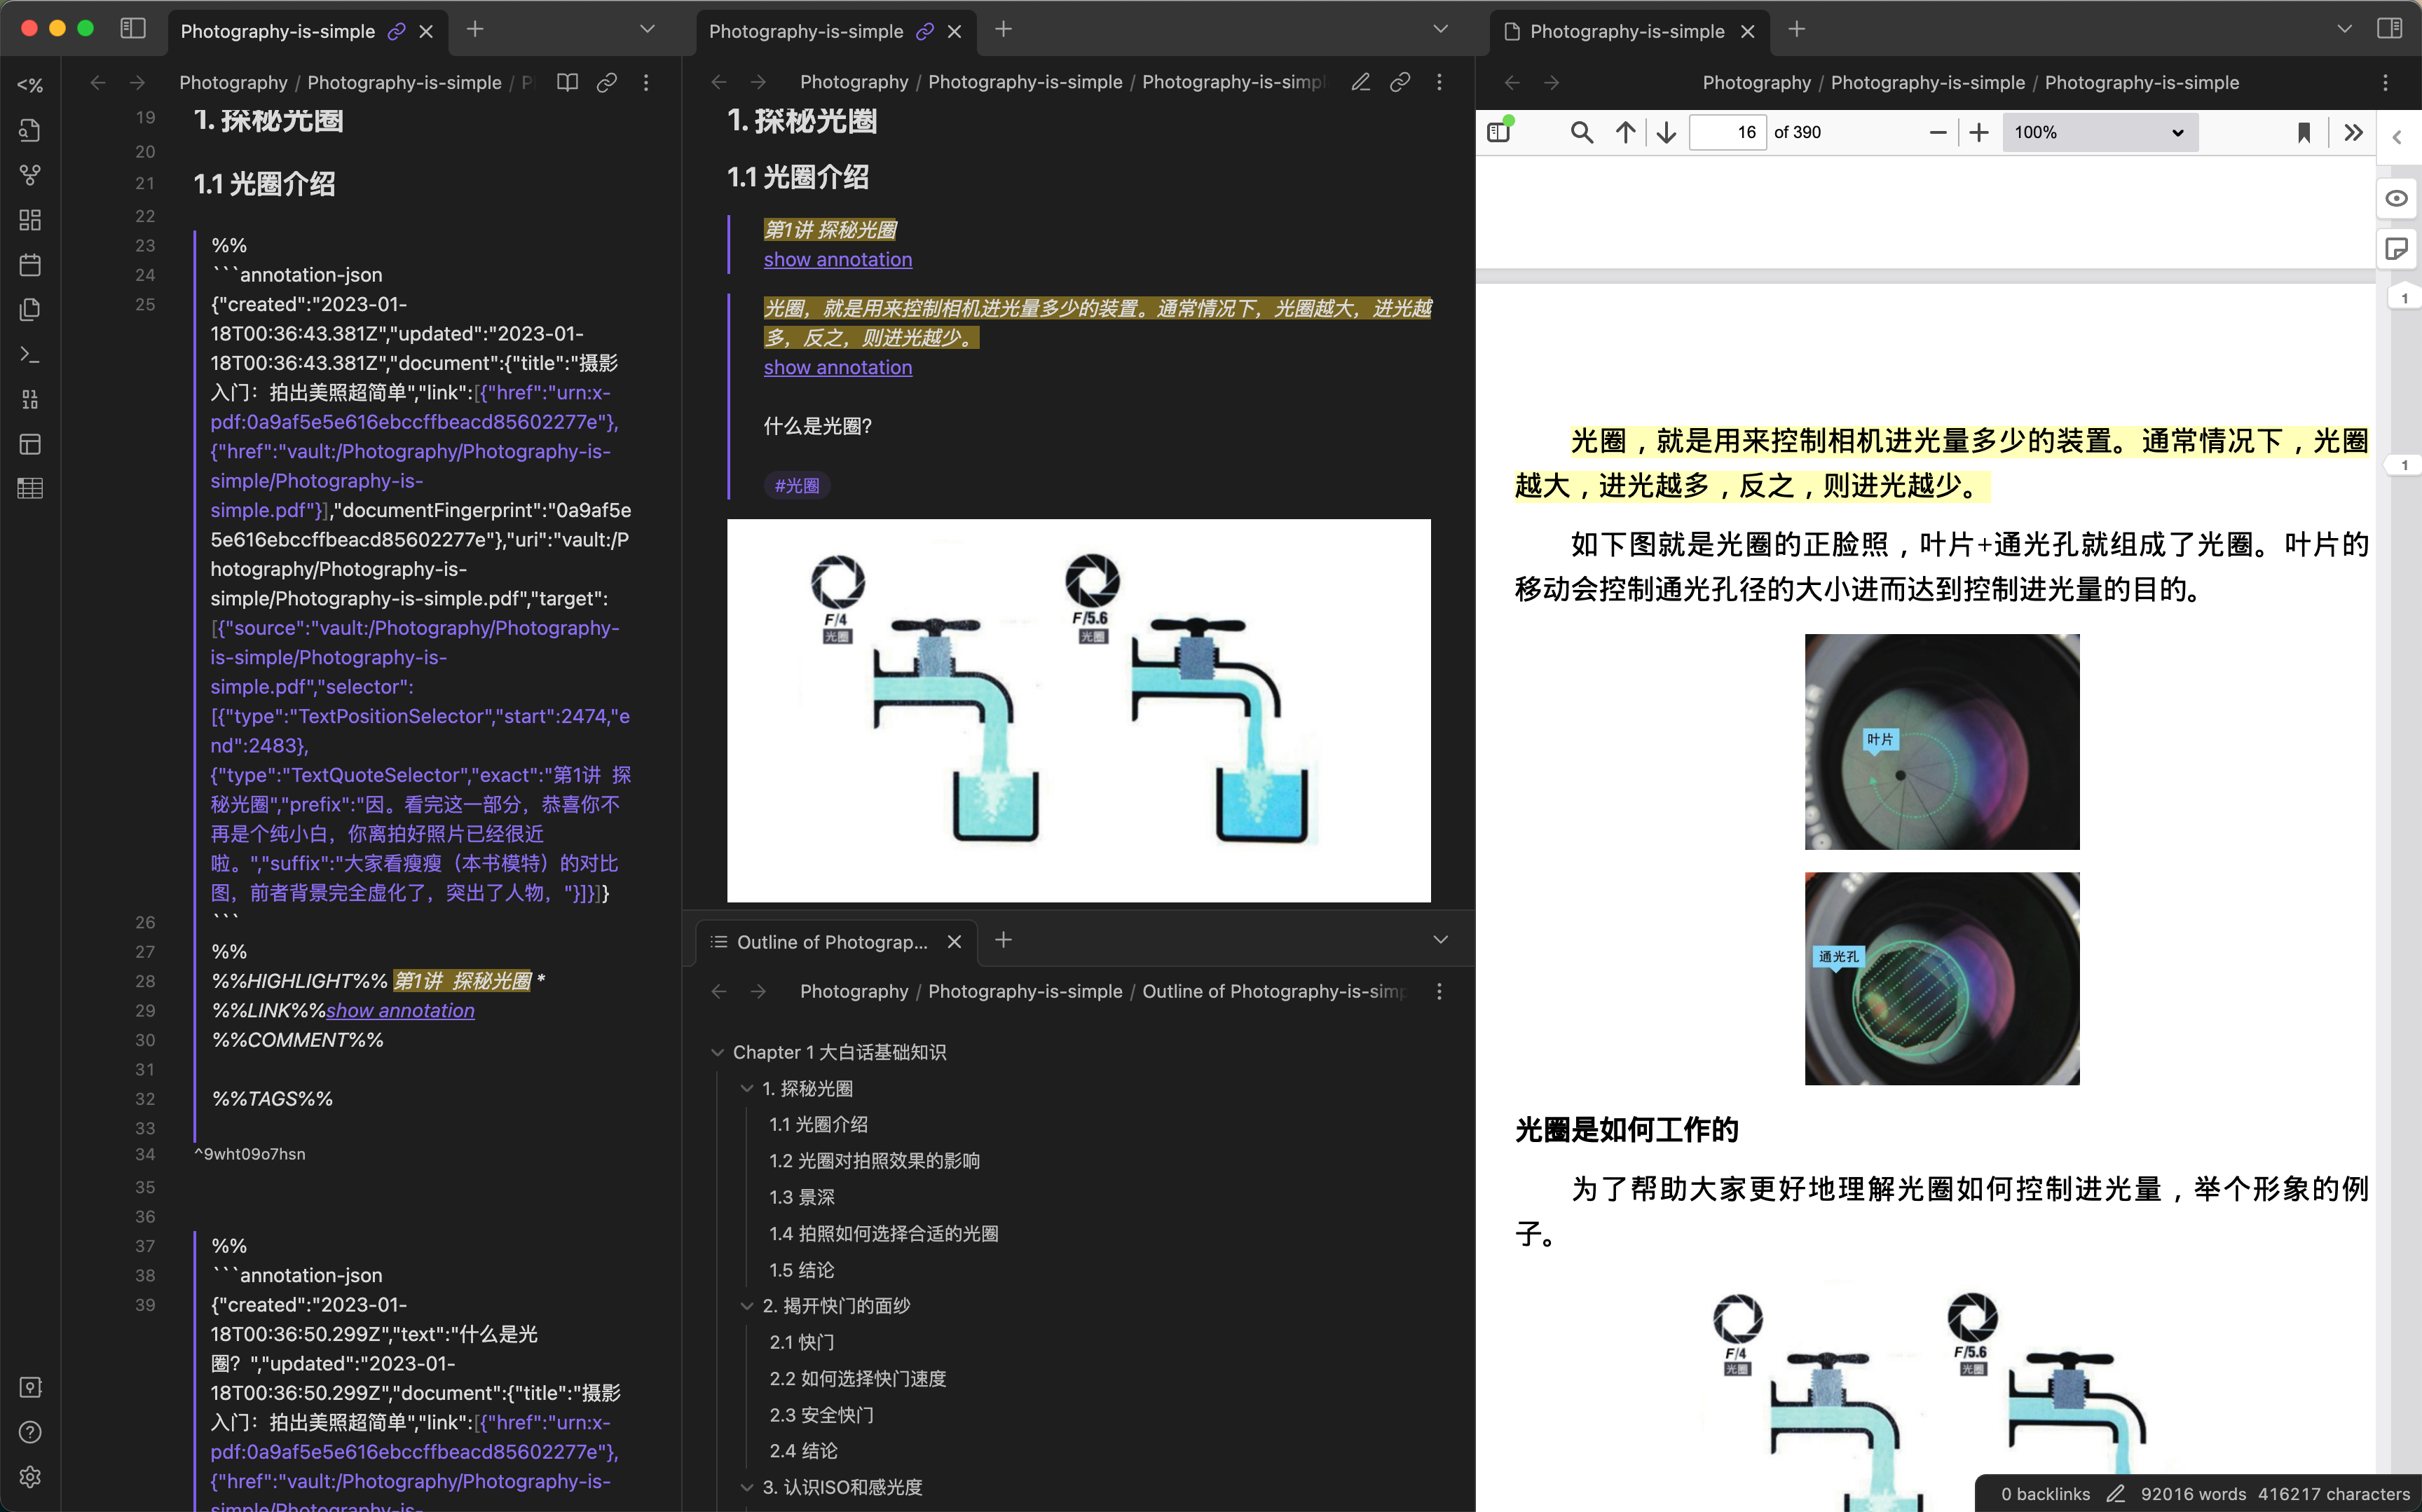Open right pane tab list dropdown
Screen dimensions: 2422x1512
(2344, 29)
